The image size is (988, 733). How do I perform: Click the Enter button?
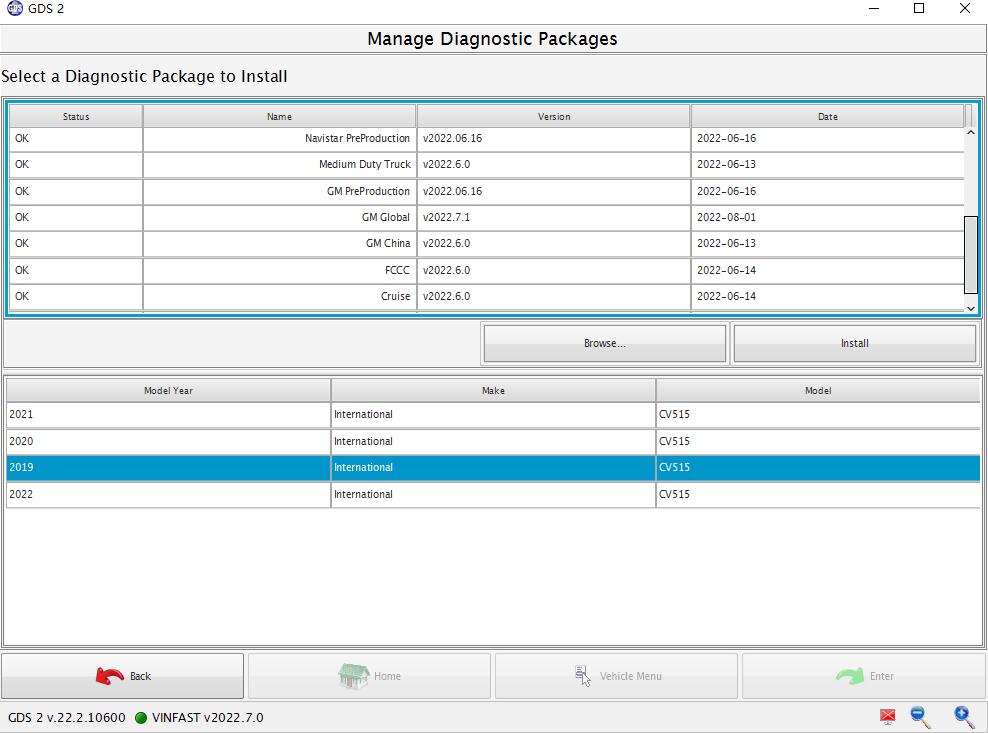864,676
